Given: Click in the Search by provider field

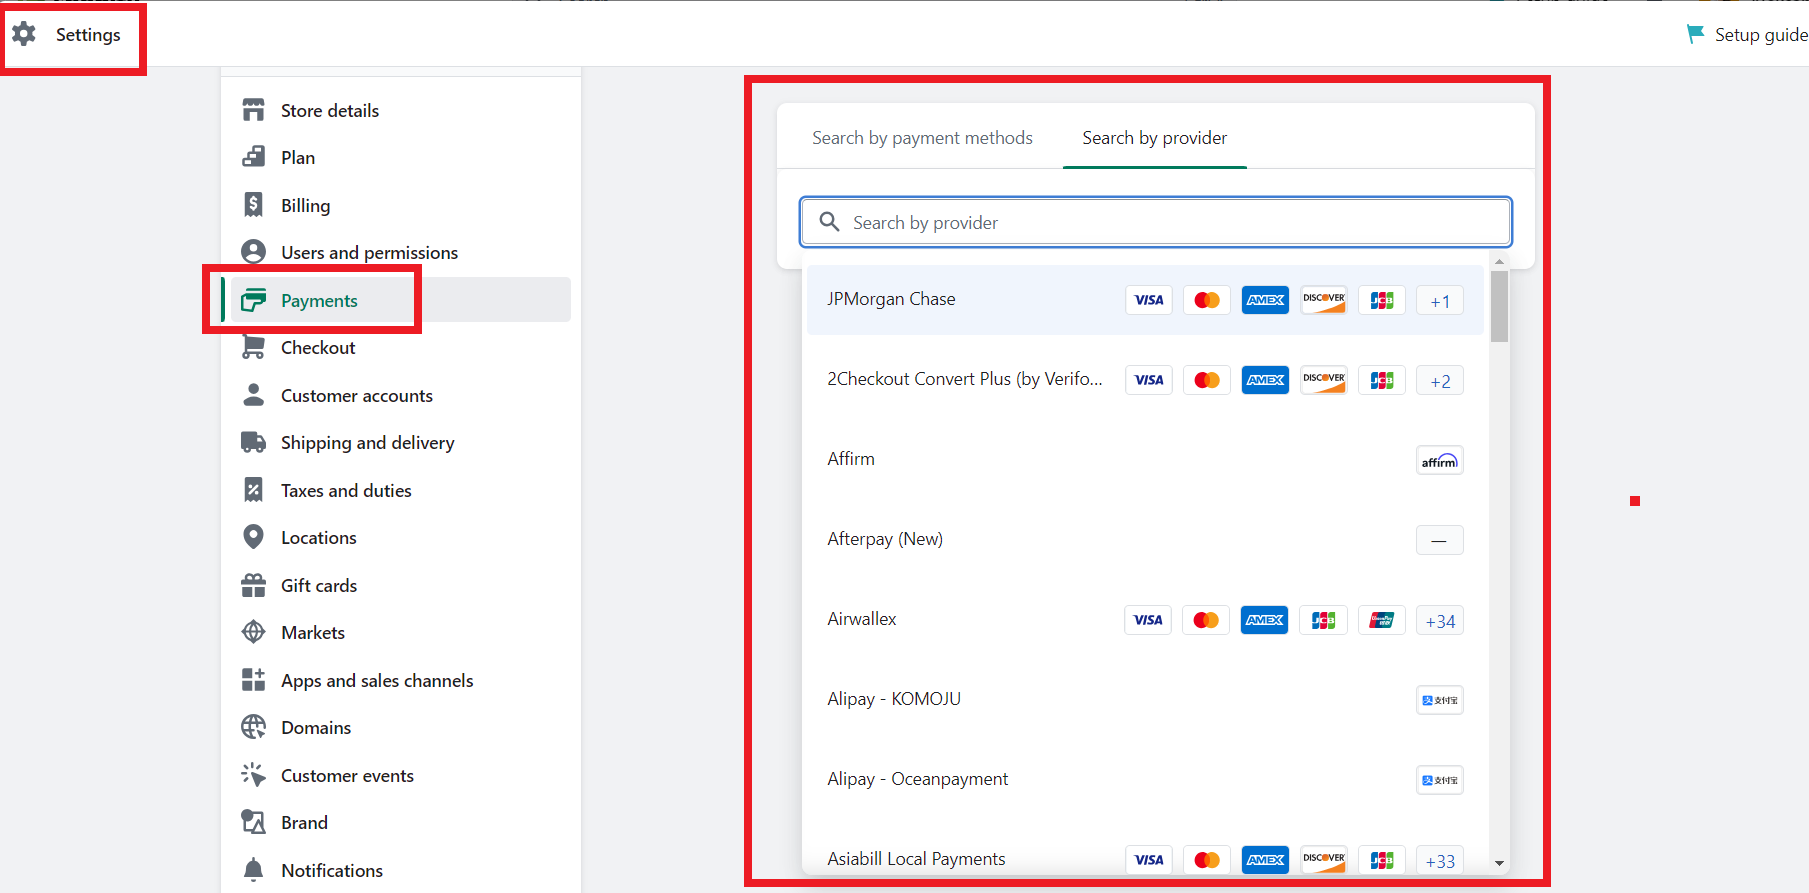Looking at the screenshot, I should click(x=1155, y=222).
